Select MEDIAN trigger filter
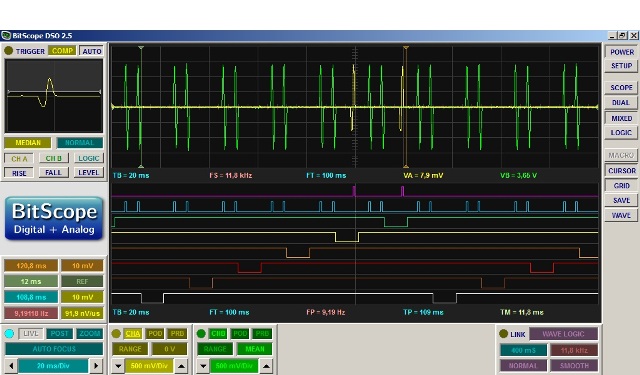Screen dimensions: 640x375 pyautogui.click(x=28, y=143)
